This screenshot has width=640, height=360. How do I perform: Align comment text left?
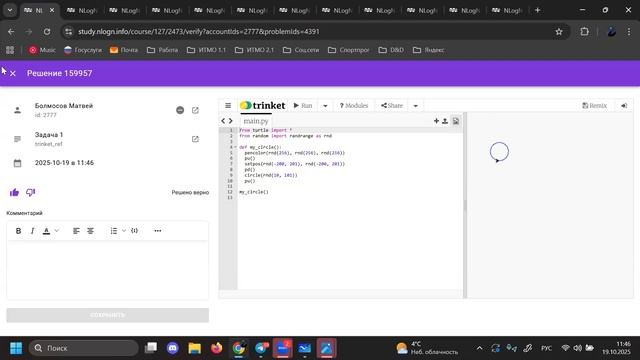(76, 231)
